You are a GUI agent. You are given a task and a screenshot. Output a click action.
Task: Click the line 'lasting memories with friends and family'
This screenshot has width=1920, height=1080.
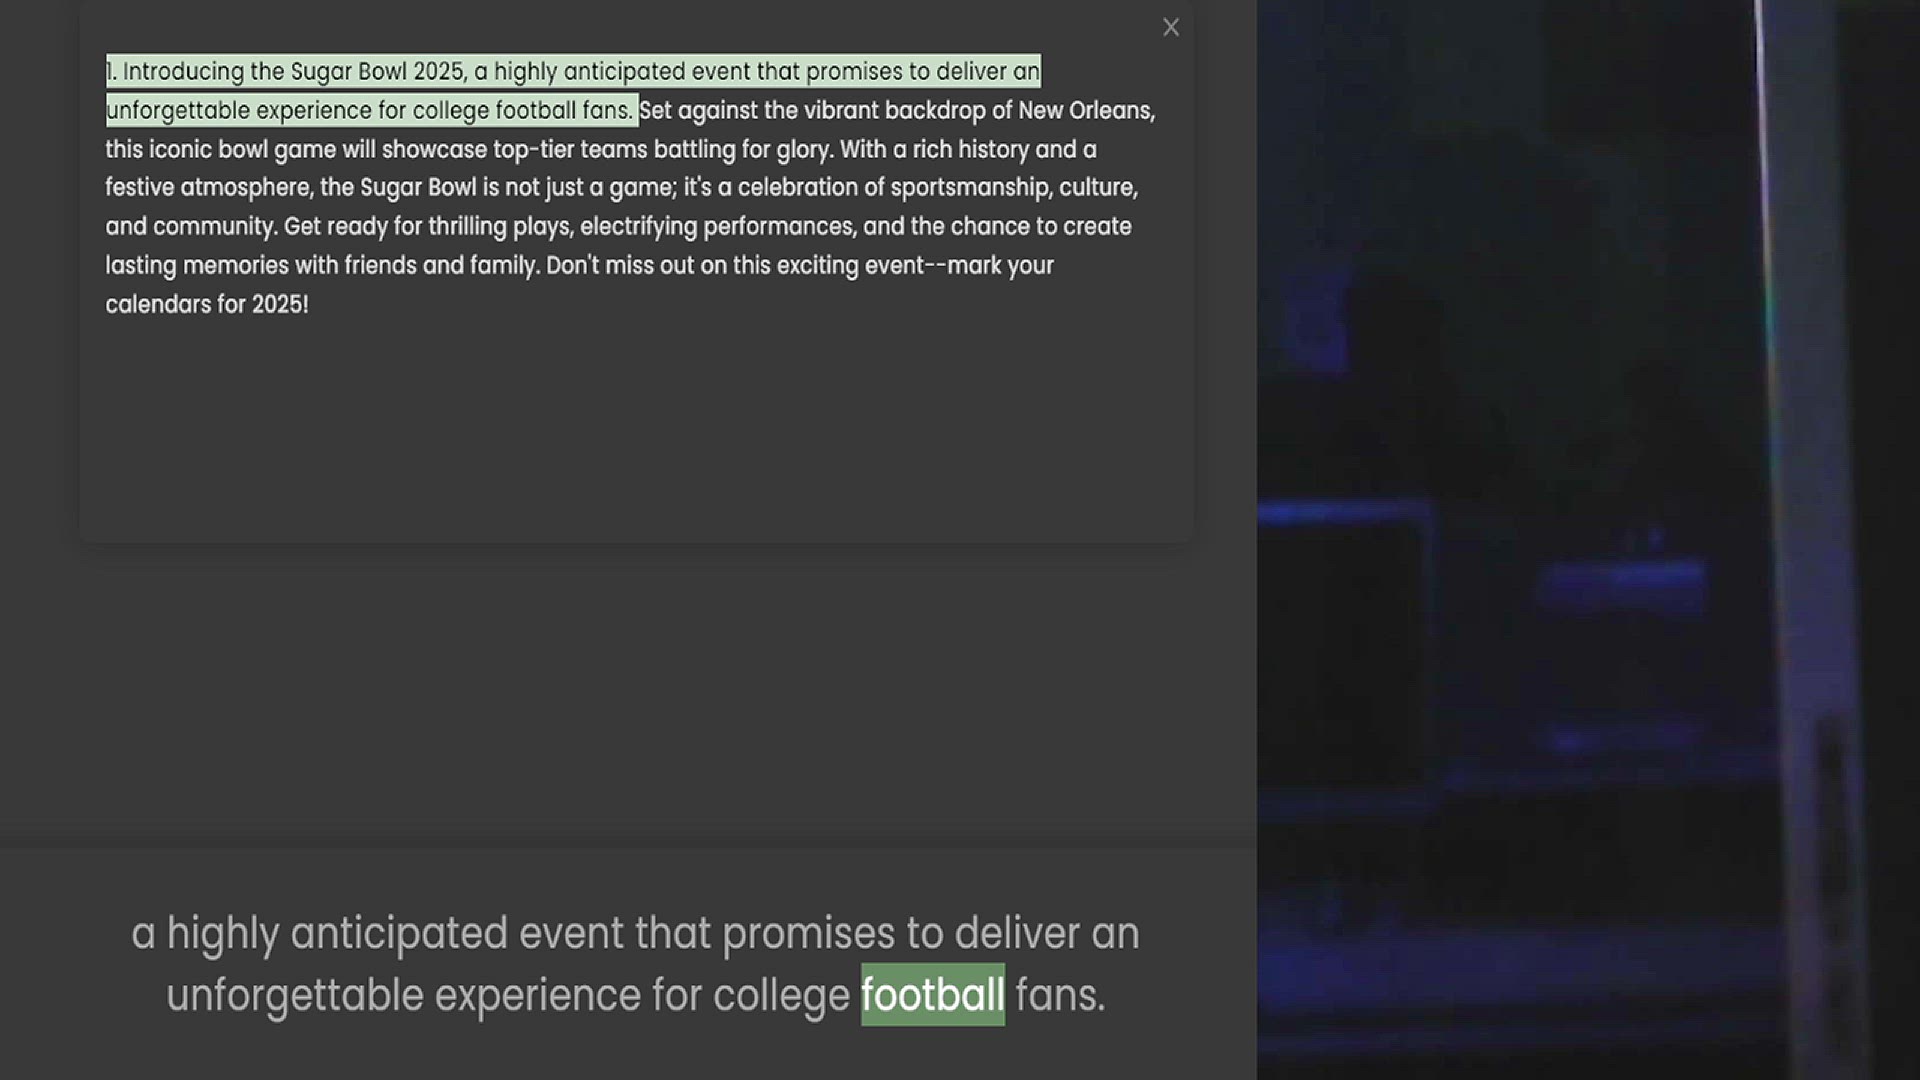[579, 266]
